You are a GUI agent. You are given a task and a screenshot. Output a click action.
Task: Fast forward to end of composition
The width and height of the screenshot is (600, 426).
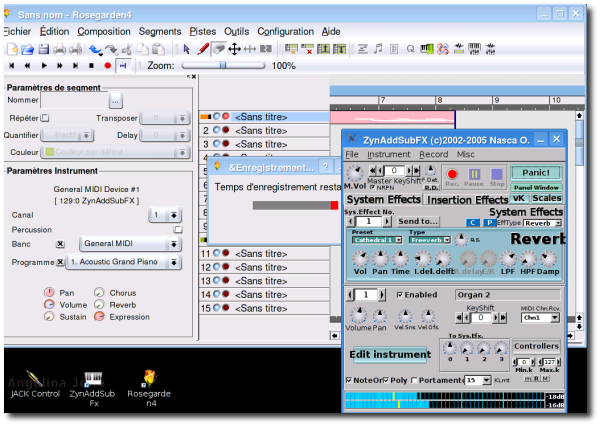coord(75,66)
